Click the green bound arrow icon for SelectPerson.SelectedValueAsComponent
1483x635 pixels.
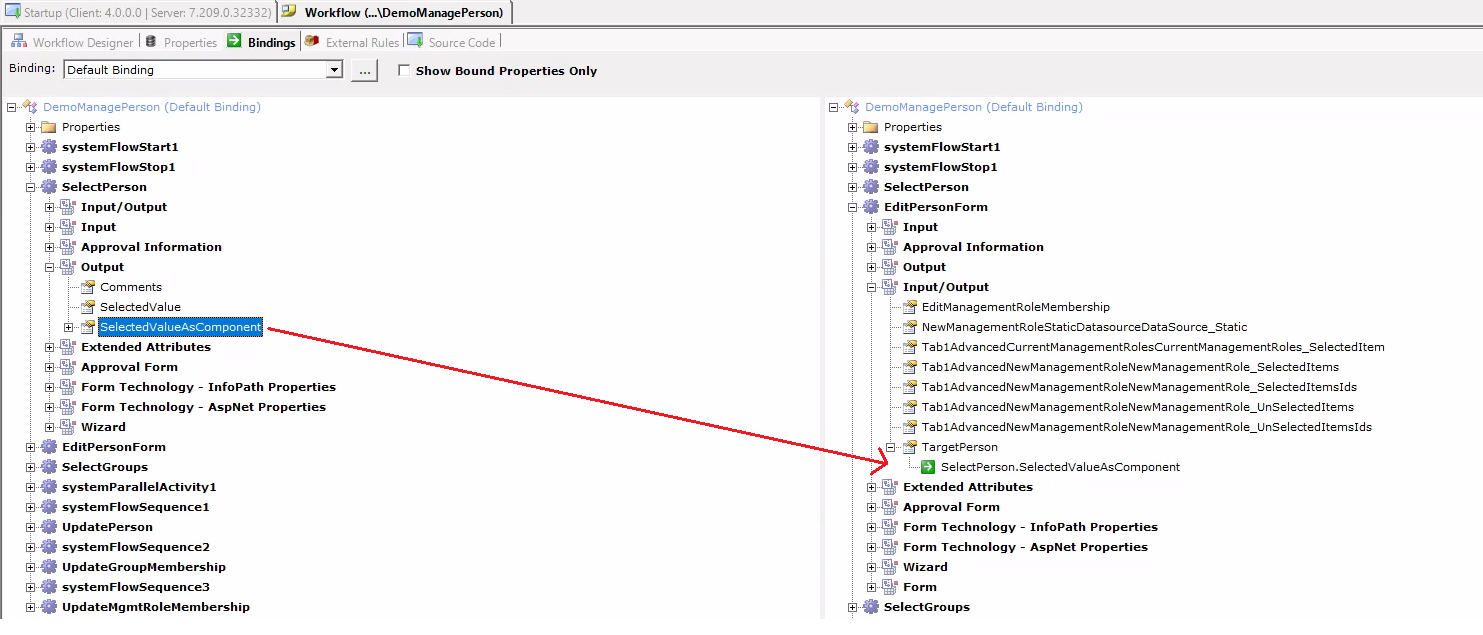click(928, 467)
